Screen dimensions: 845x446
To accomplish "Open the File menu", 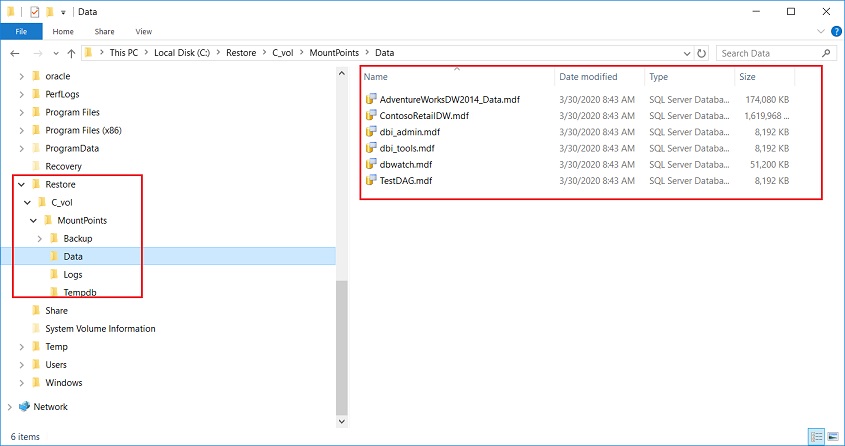I will [x=21, y=32].
